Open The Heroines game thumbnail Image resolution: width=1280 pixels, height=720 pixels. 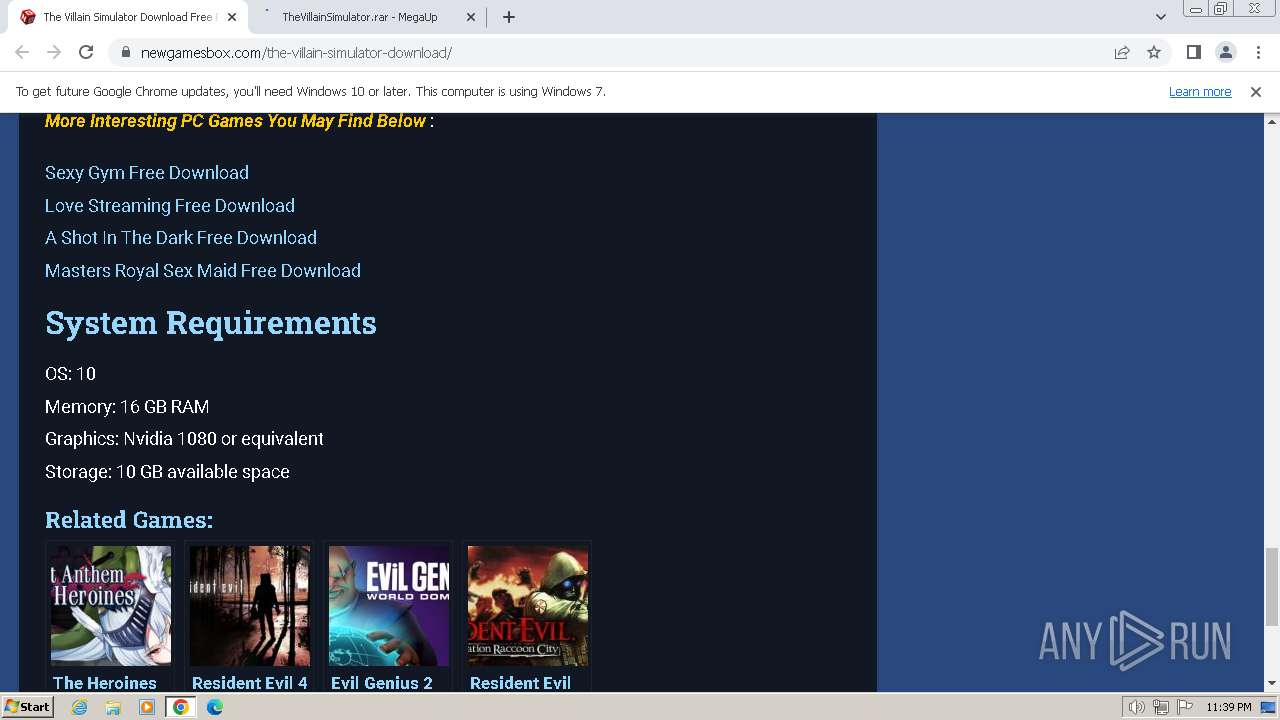pos(110,606)
